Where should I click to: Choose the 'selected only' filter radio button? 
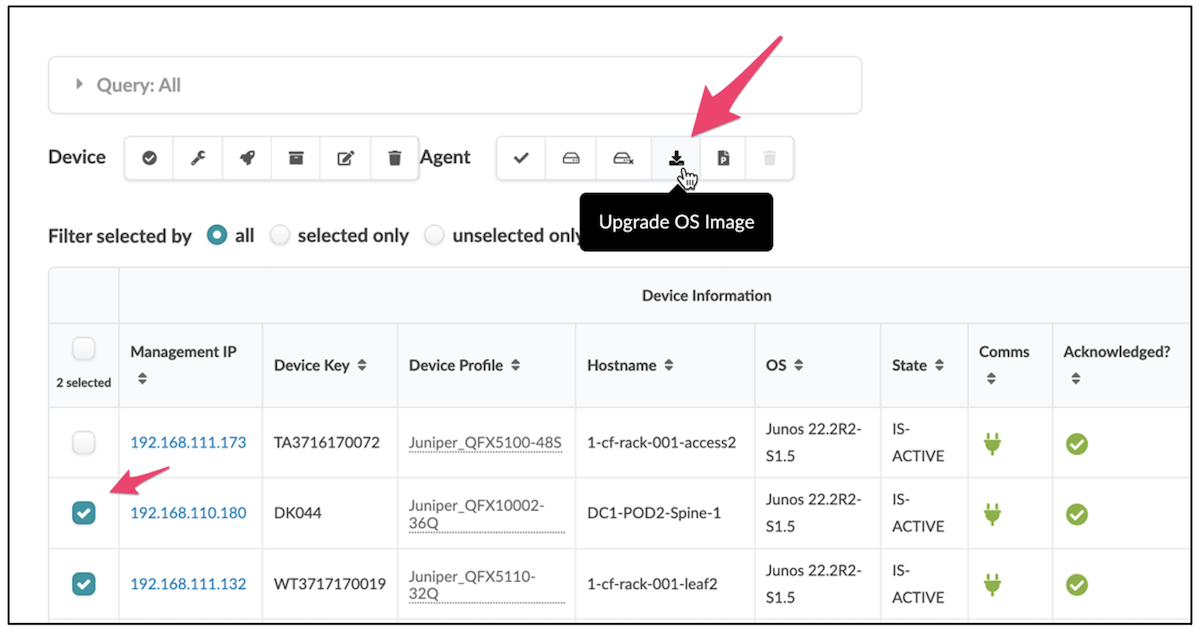point(280,235)
